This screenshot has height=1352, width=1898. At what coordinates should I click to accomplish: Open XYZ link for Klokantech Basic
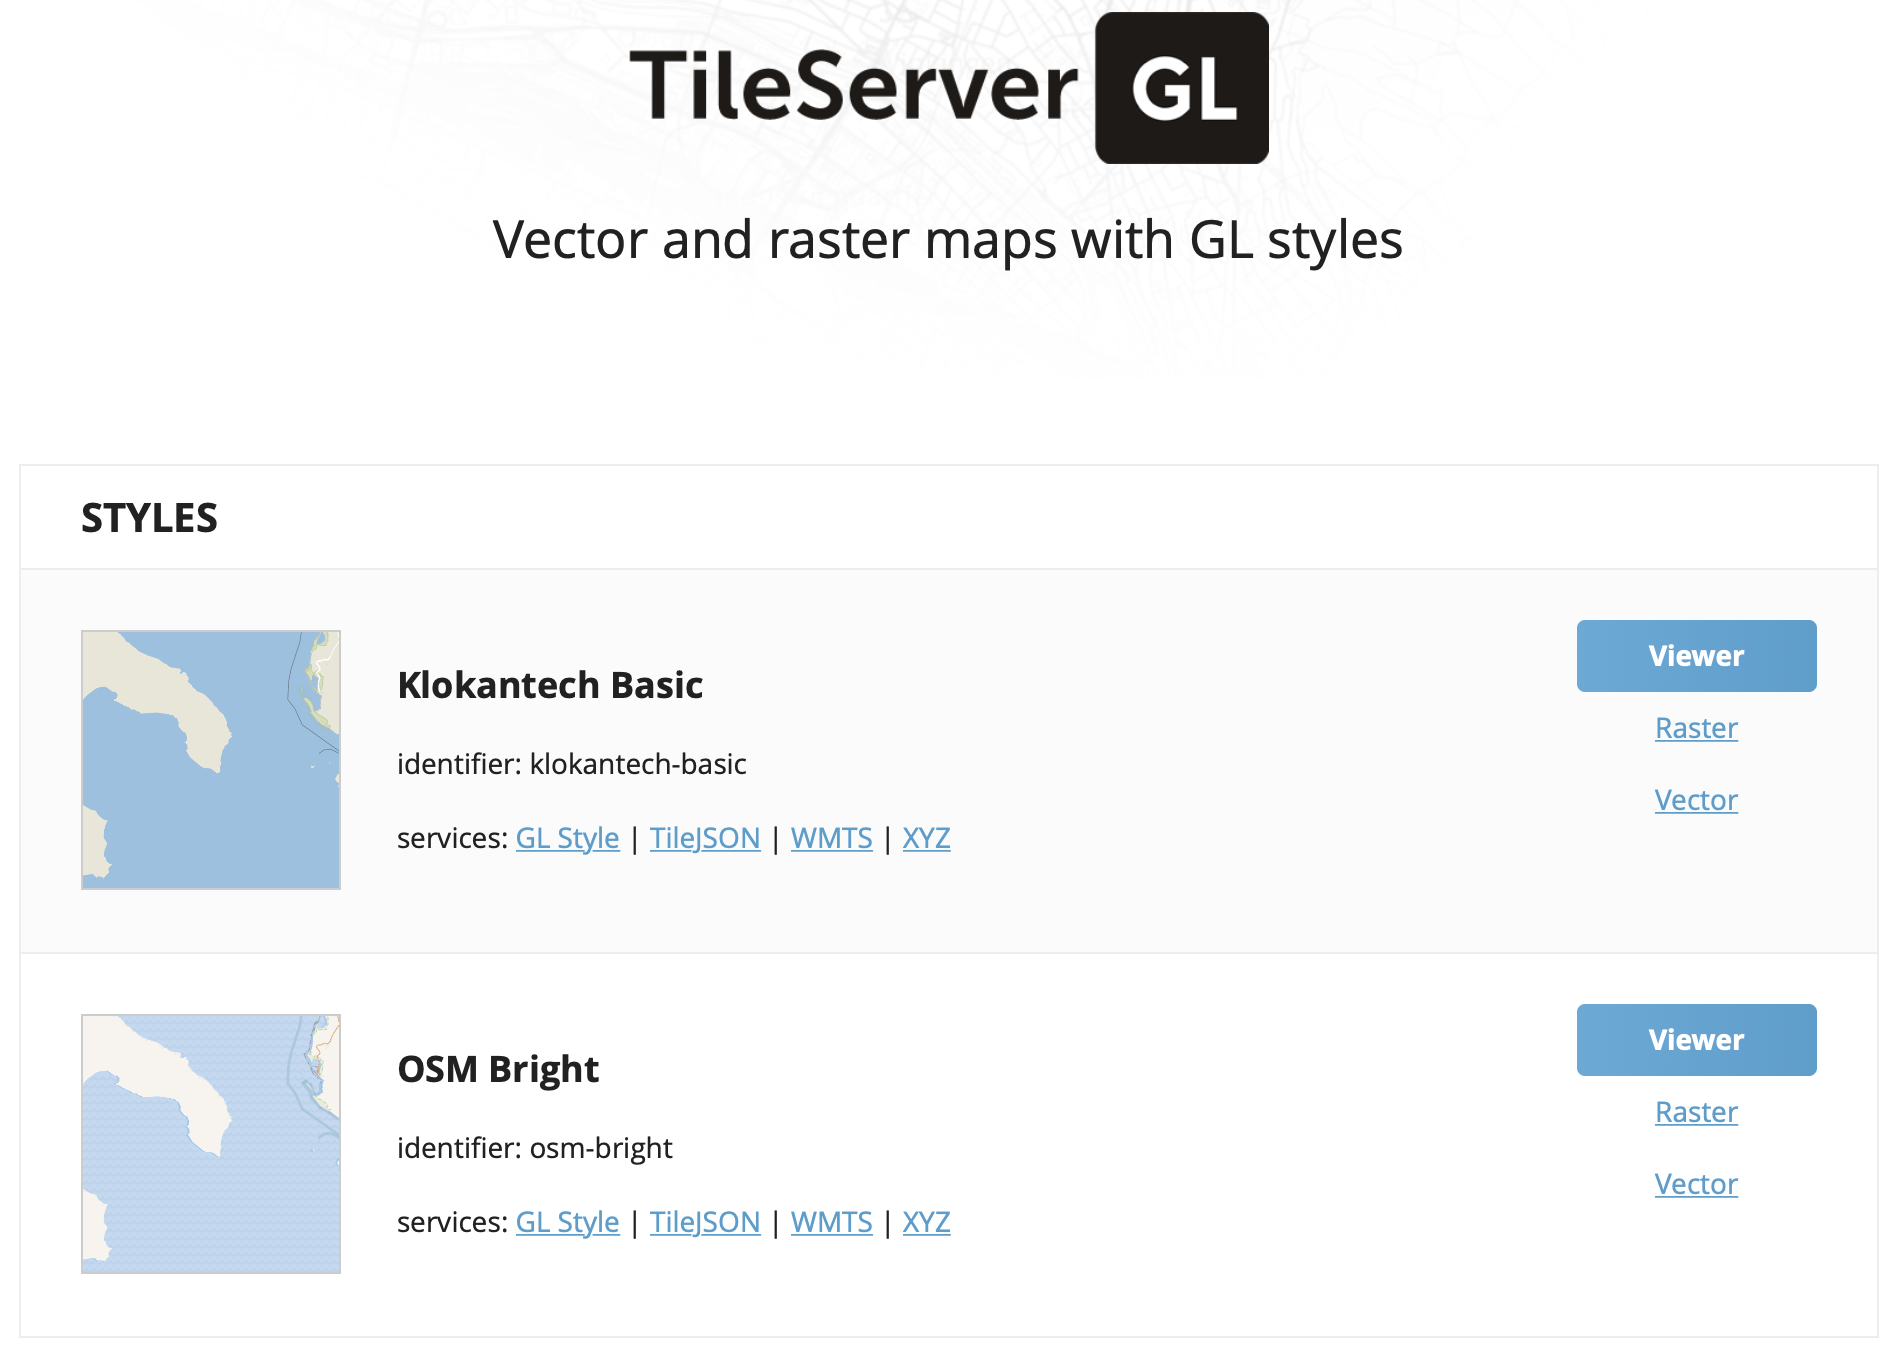click(x=926, y=838)
